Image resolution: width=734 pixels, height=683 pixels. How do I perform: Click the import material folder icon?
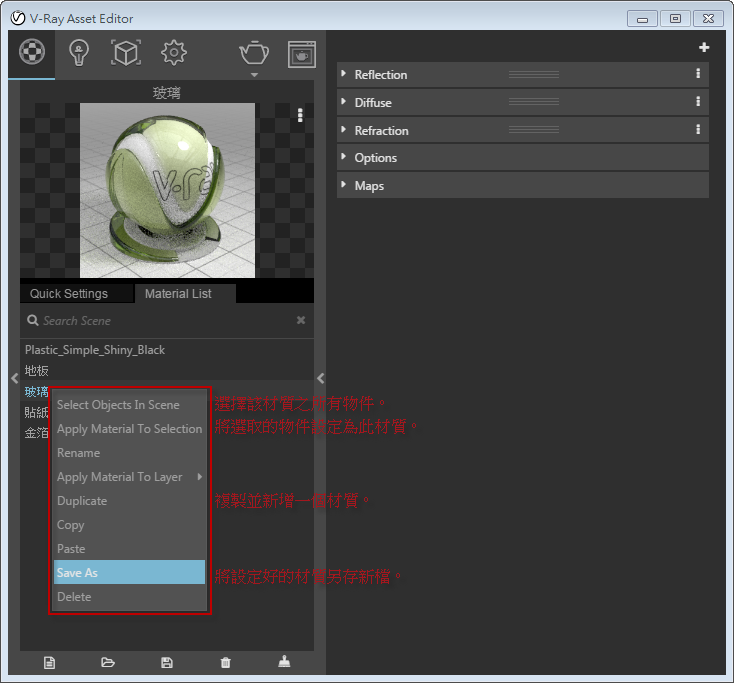108,662
